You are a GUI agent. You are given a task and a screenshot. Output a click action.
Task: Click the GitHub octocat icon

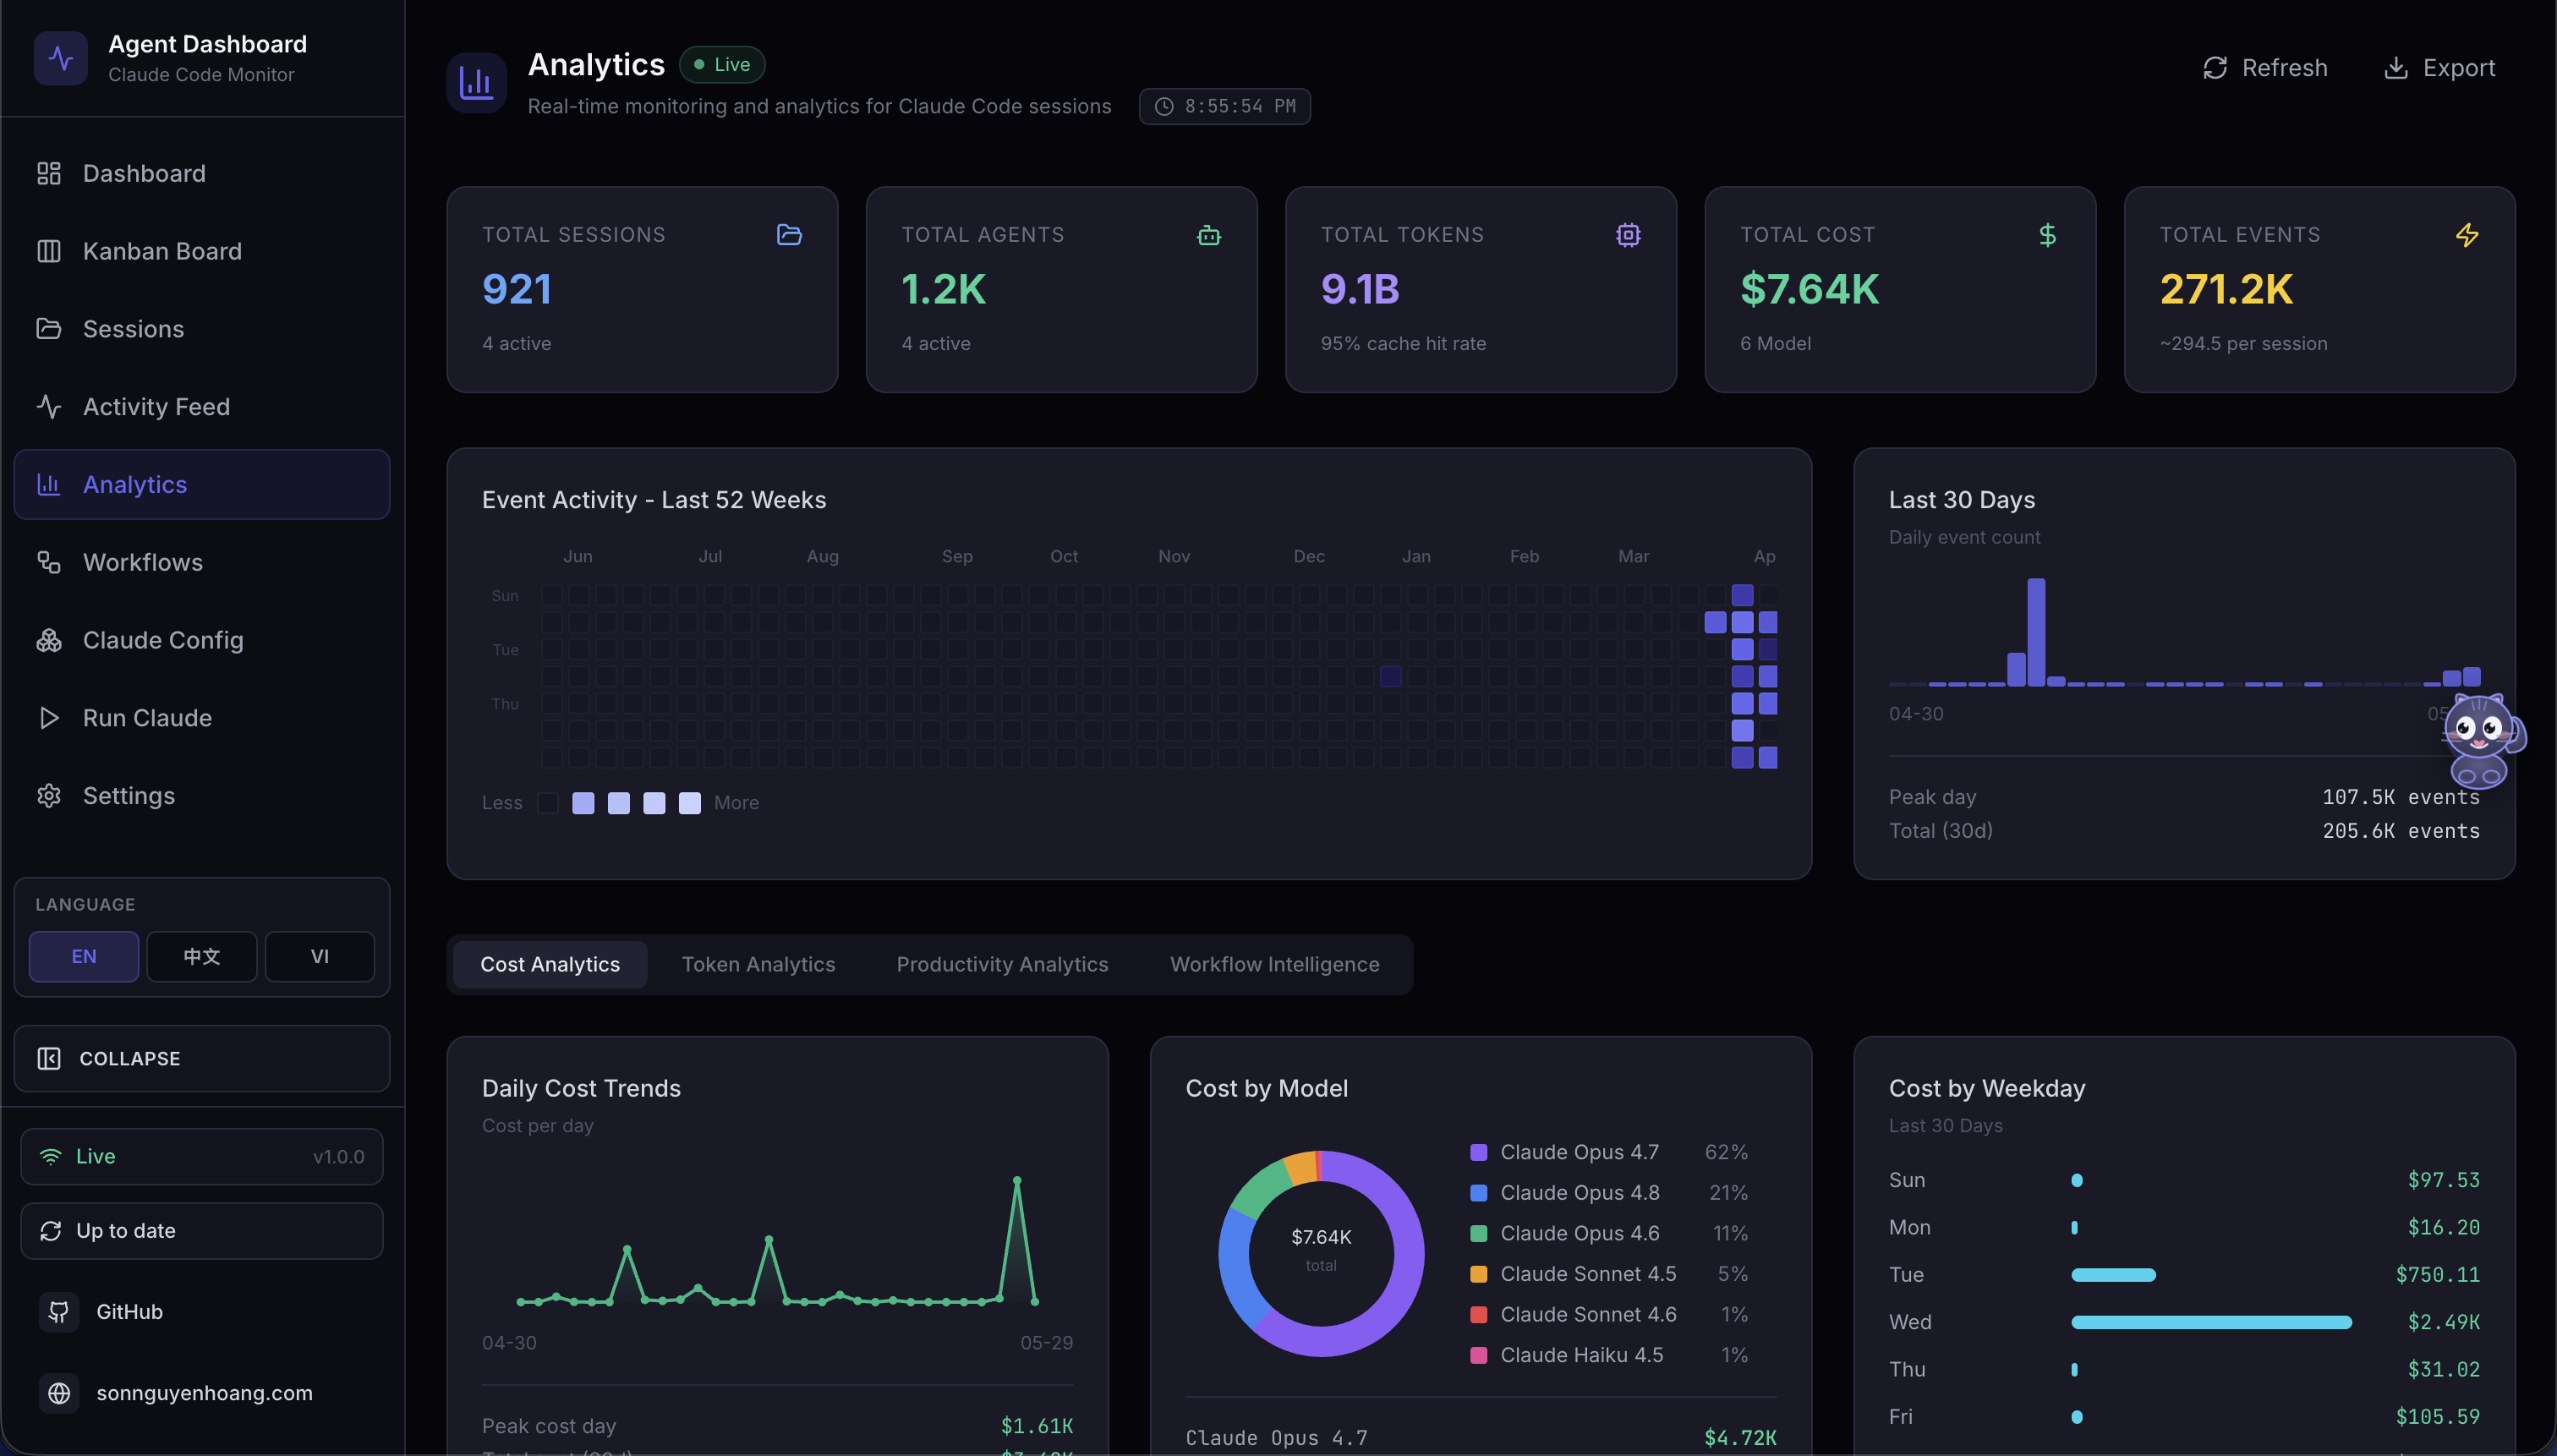[59, 1312]
